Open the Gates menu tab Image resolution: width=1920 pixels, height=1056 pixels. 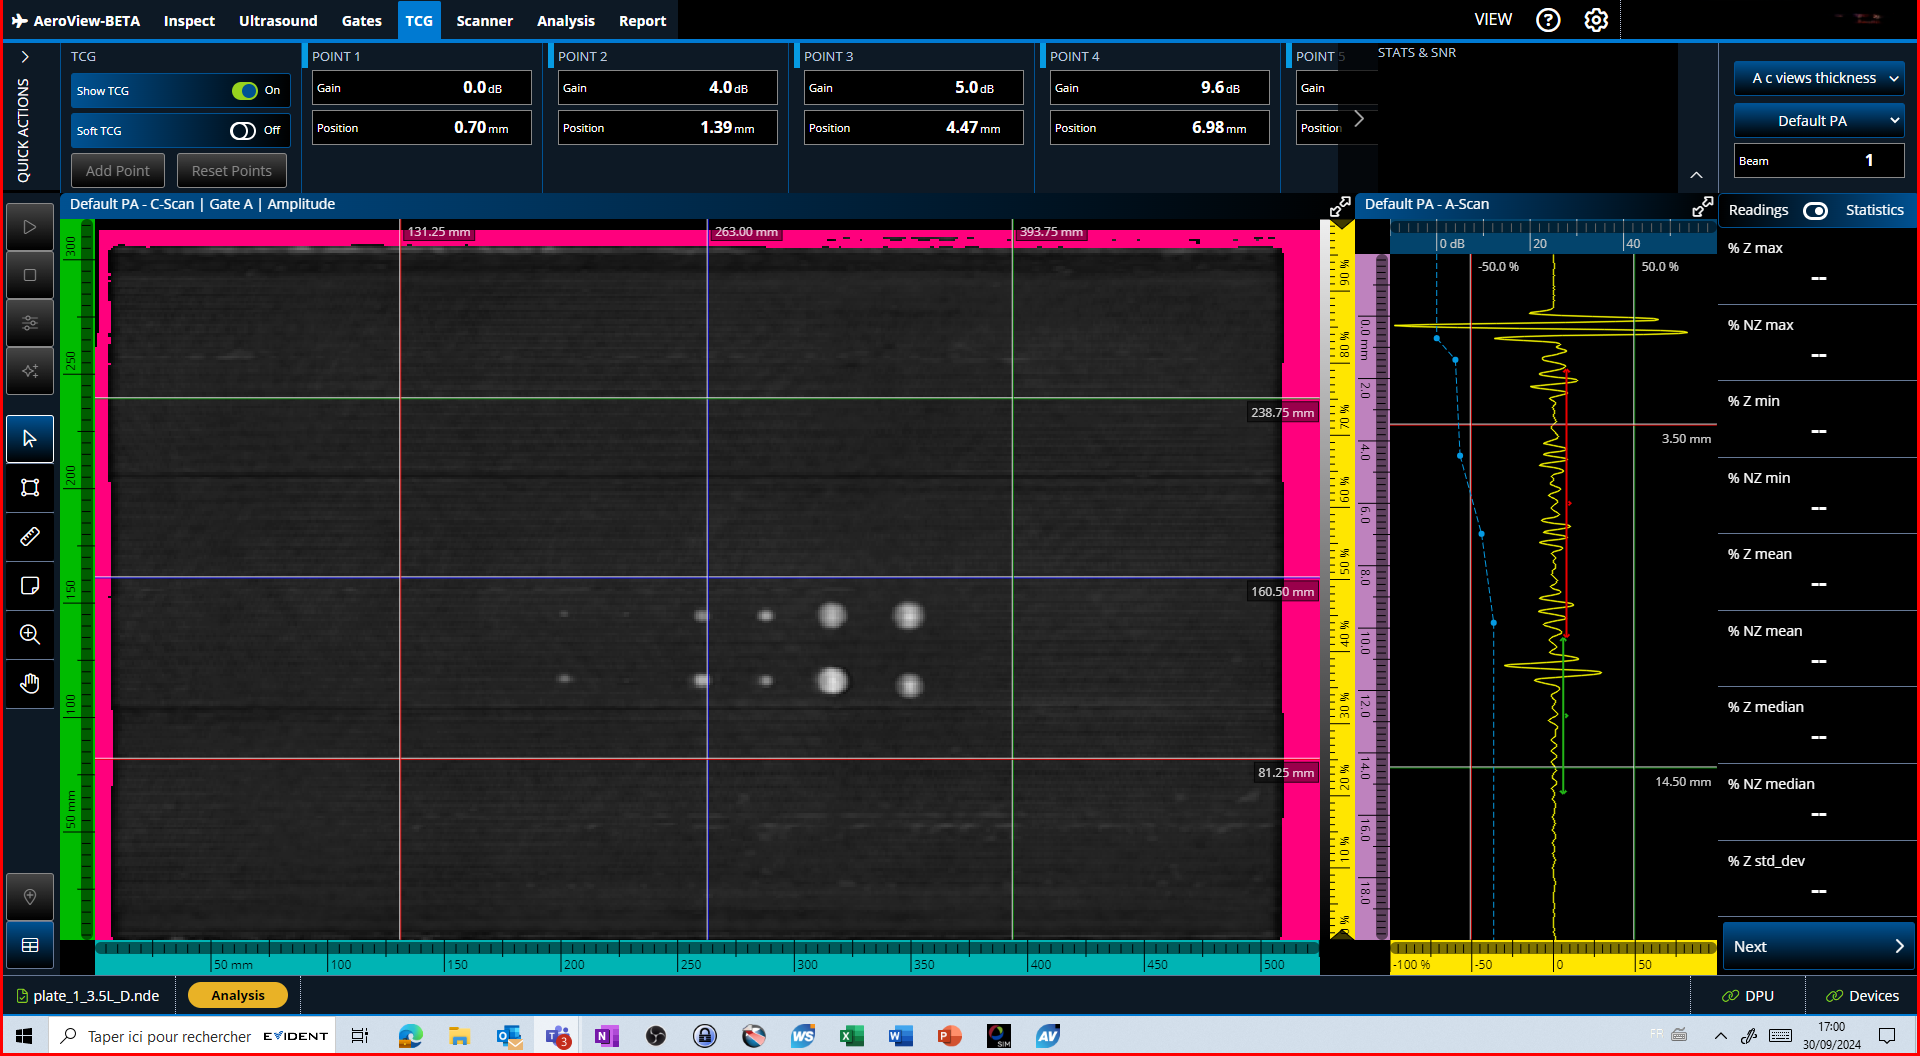tap(361, 21)
